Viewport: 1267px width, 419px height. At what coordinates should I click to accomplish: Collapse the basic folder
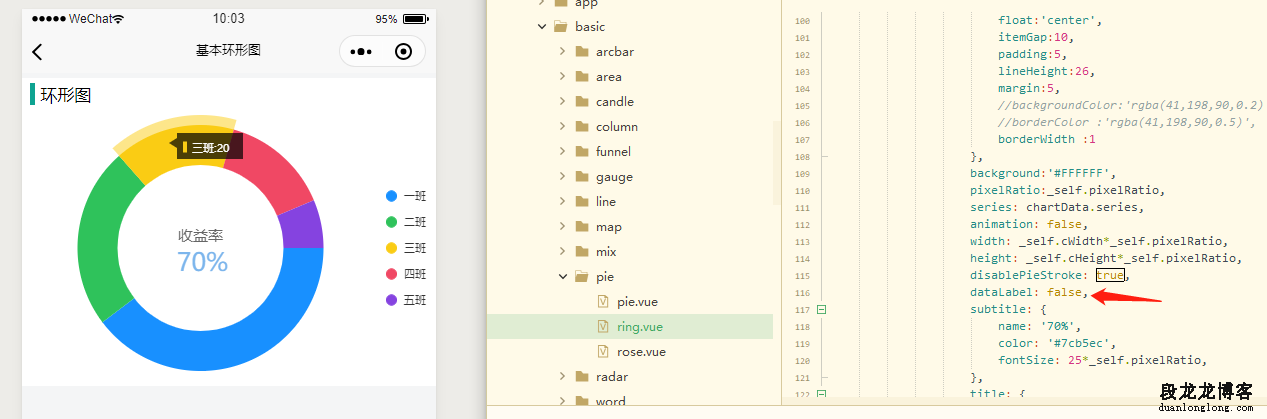[542, 26]
